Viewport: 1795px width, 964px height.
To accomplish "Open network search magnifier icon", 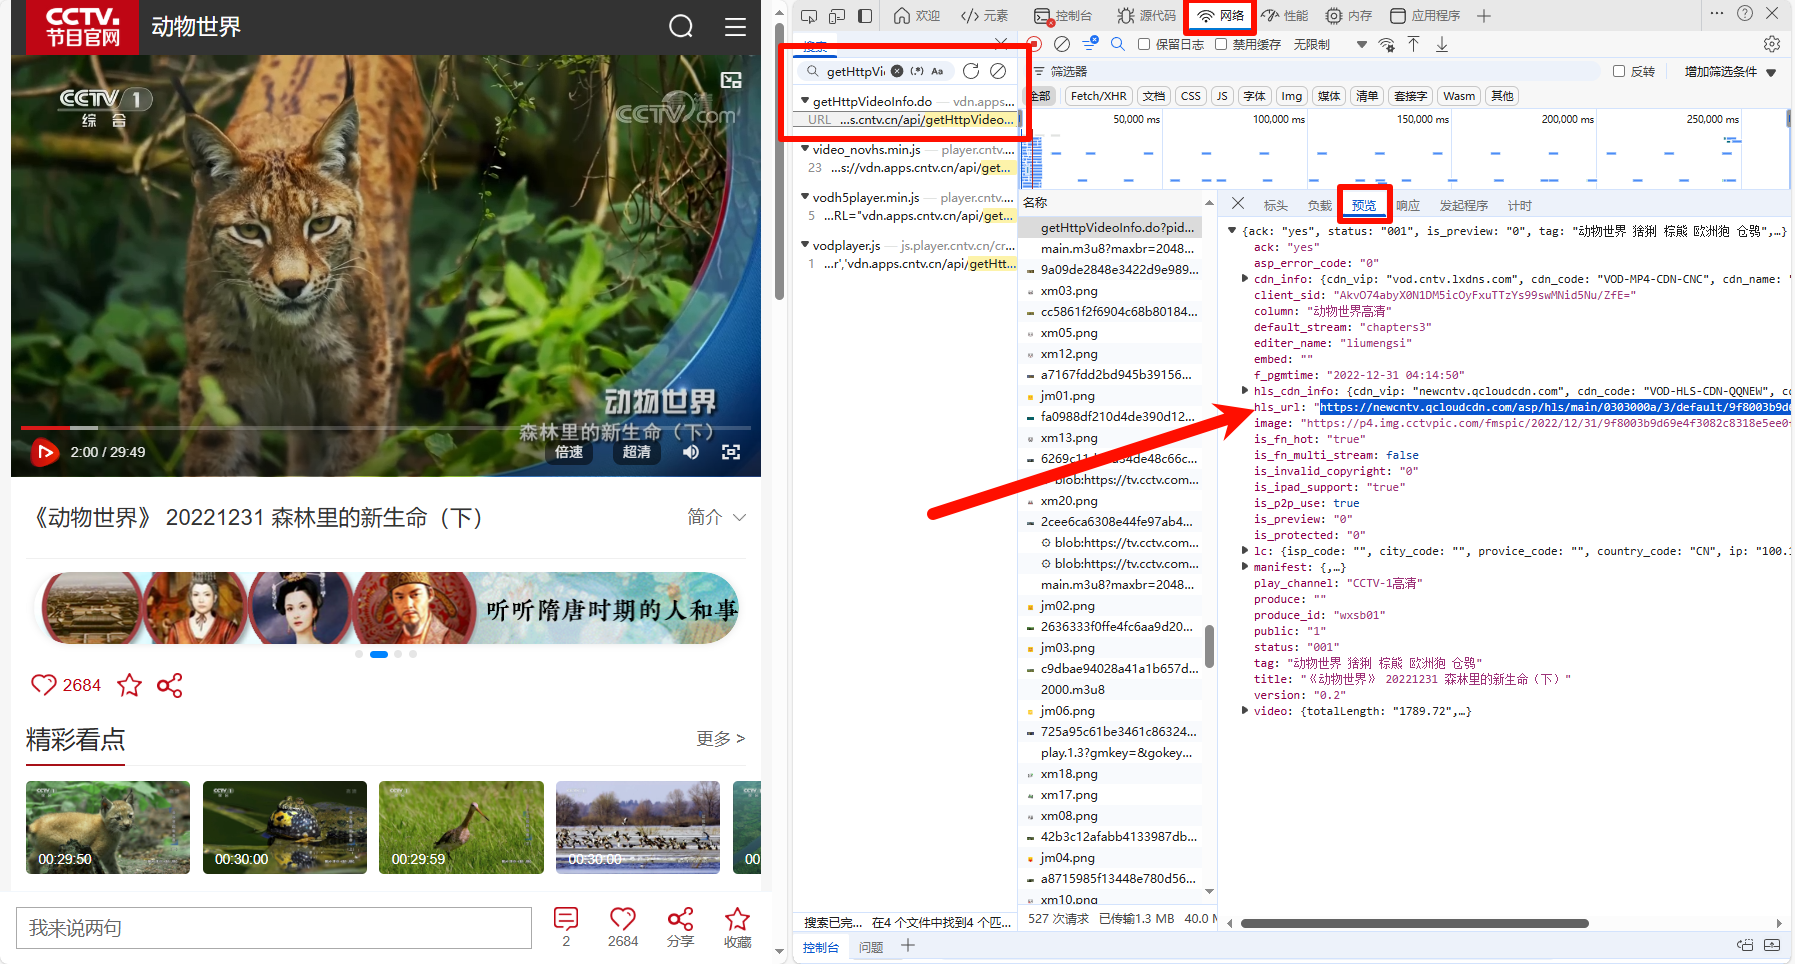I will coord(1118,44).
